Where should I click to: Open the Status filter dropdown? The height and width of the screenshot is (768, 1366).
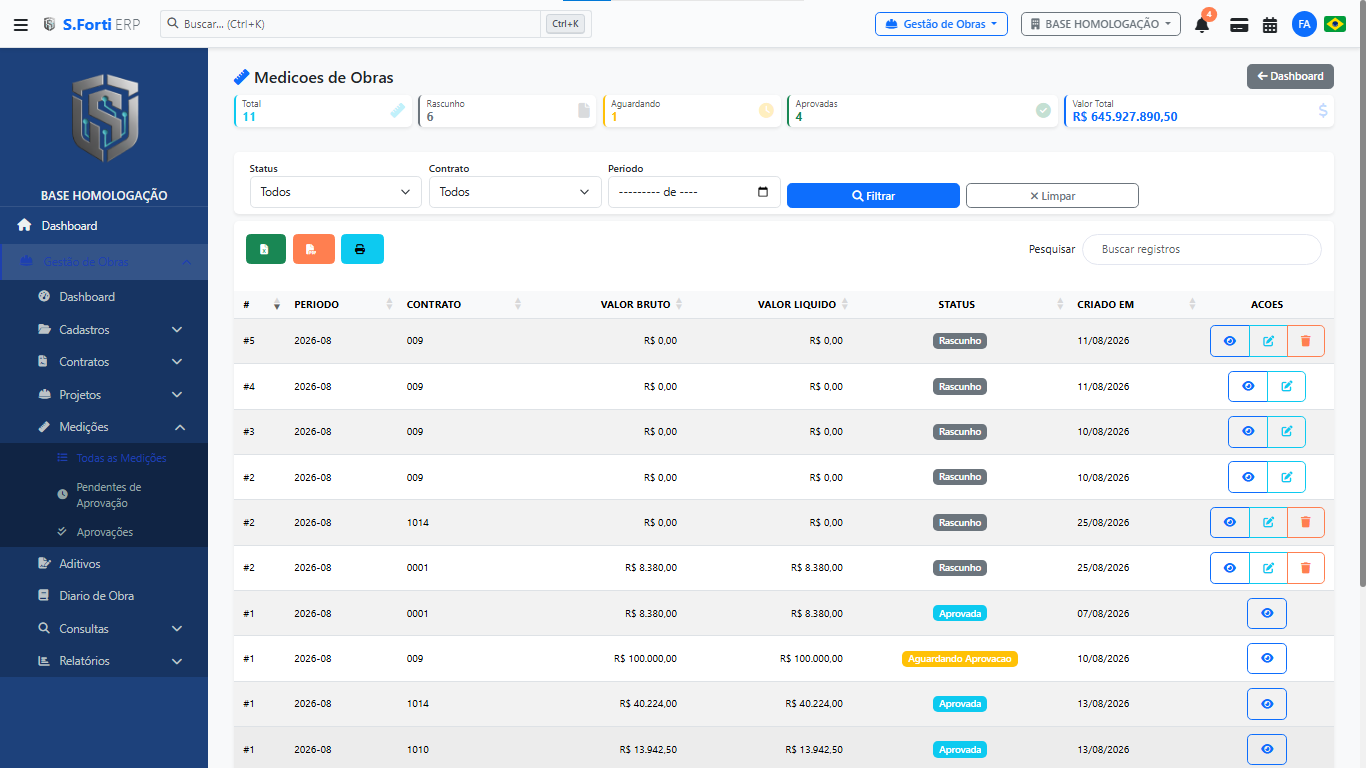pyautogui.click(x=335, y=192)
